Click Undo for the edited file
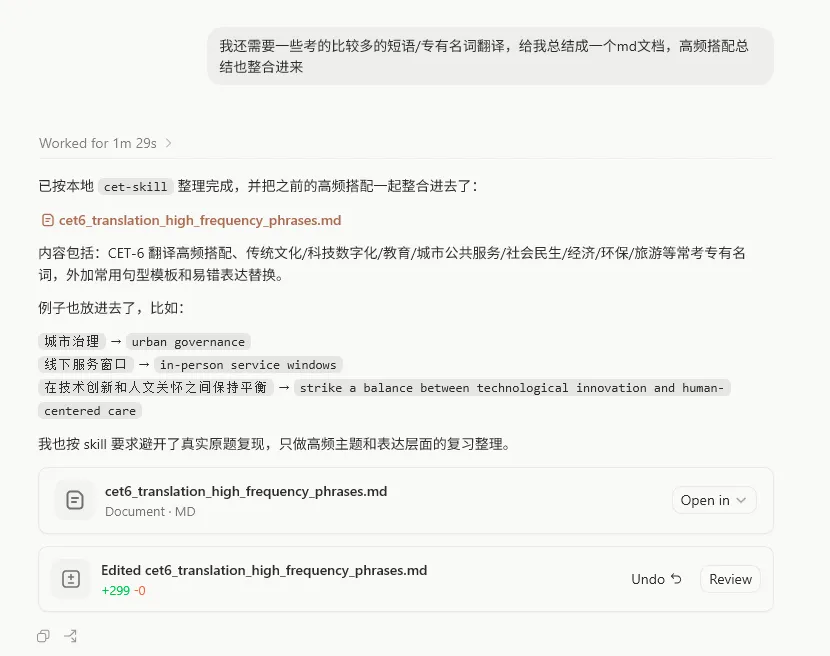Screen dimensions: 830x656 656,579
